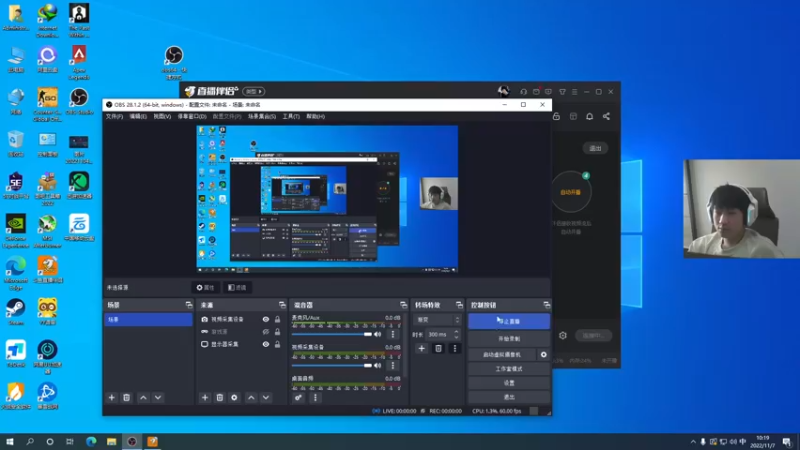
Task: Open the 视图(V) menu in OBS
Action: (162, 117)
